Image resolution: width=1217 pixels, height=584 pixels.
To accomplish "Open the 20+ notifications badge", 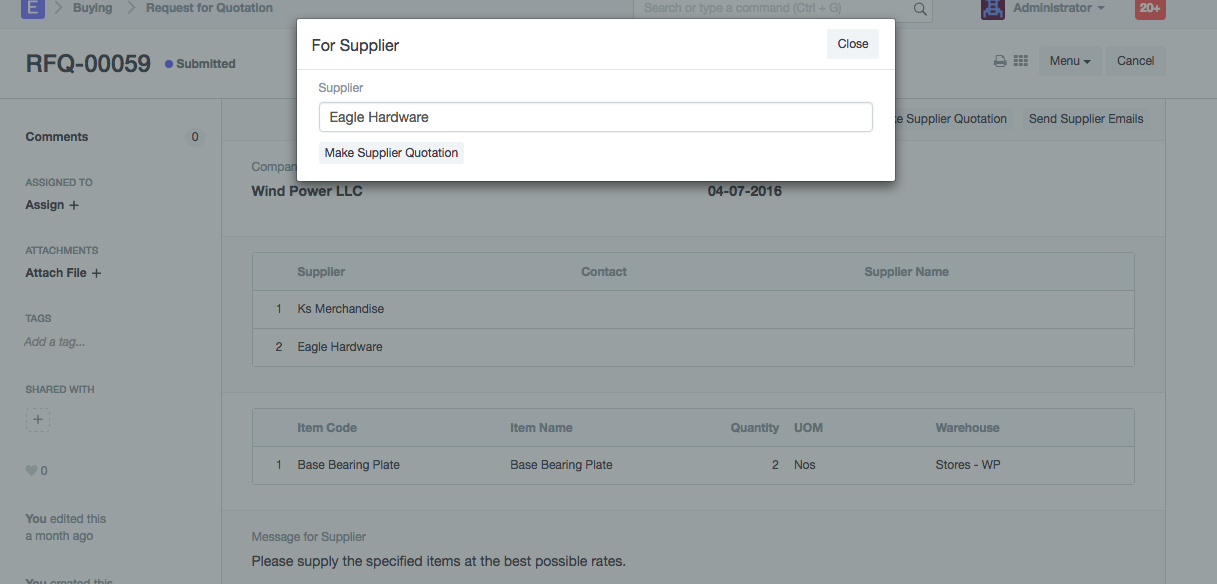I will pos(1150,9).
